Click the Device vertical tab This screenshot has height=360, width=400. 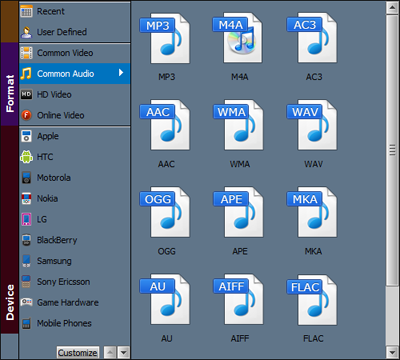[x=9, y=230]
